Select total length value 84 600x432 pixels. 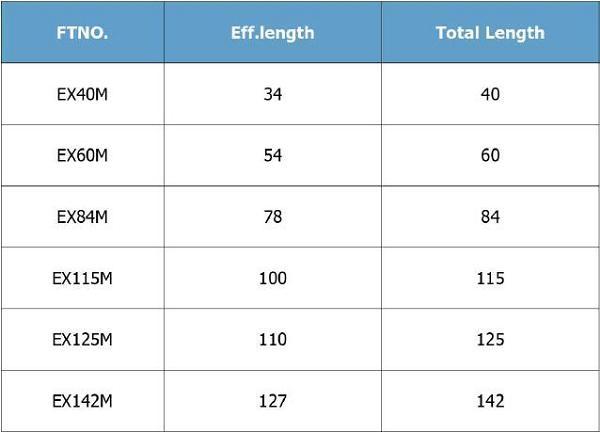point(490,217)
